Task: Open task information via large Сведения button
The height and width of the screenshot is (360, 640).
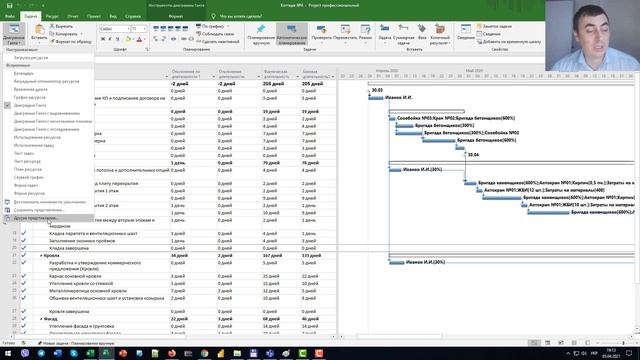Action: (466, 32)
